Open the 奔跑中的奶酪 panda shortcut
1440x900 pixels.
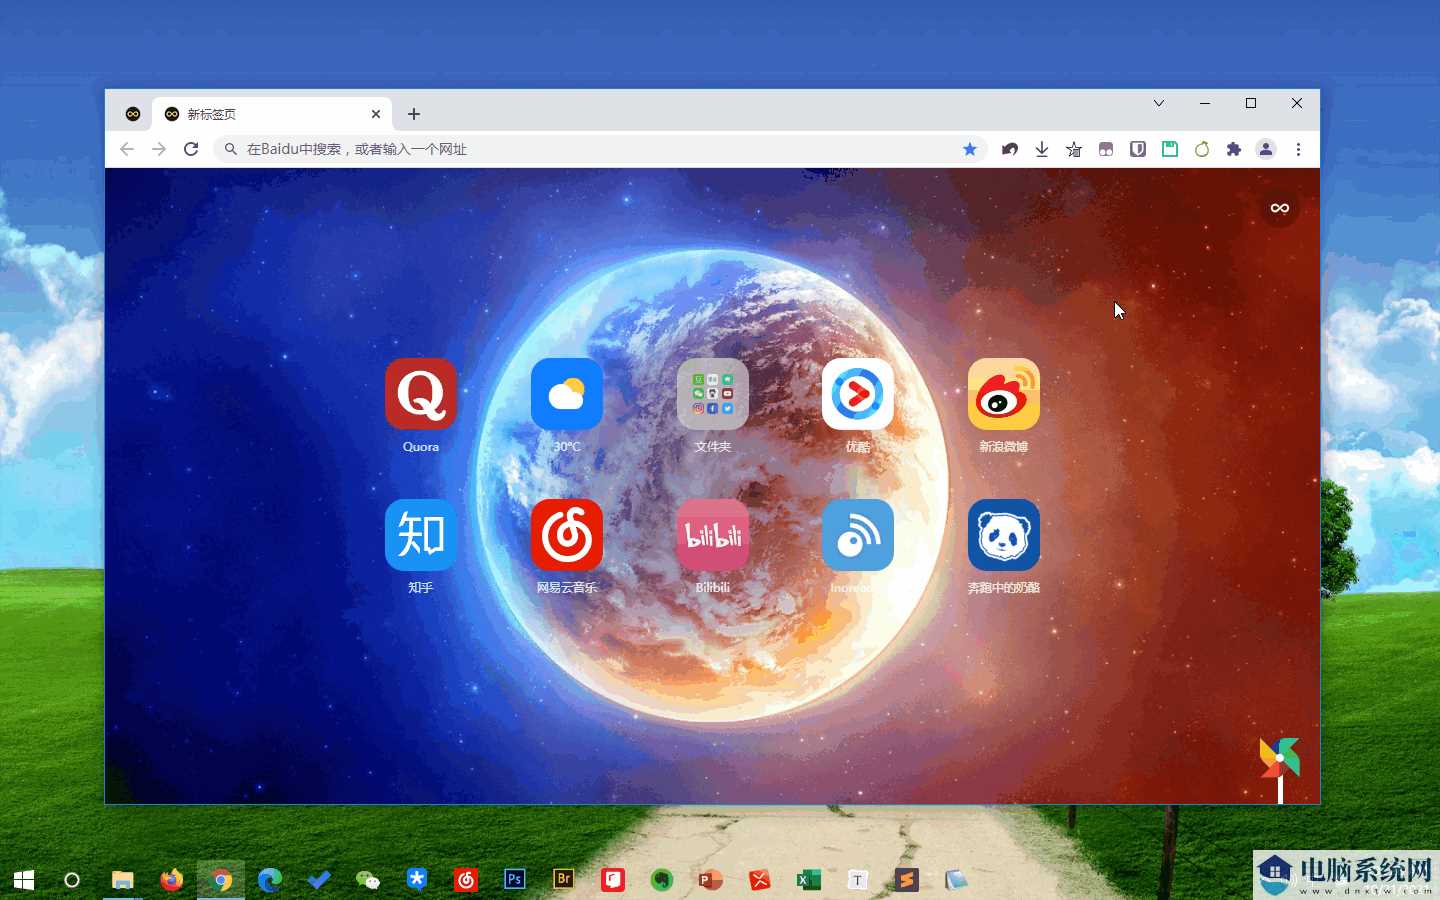(1004, 535)
